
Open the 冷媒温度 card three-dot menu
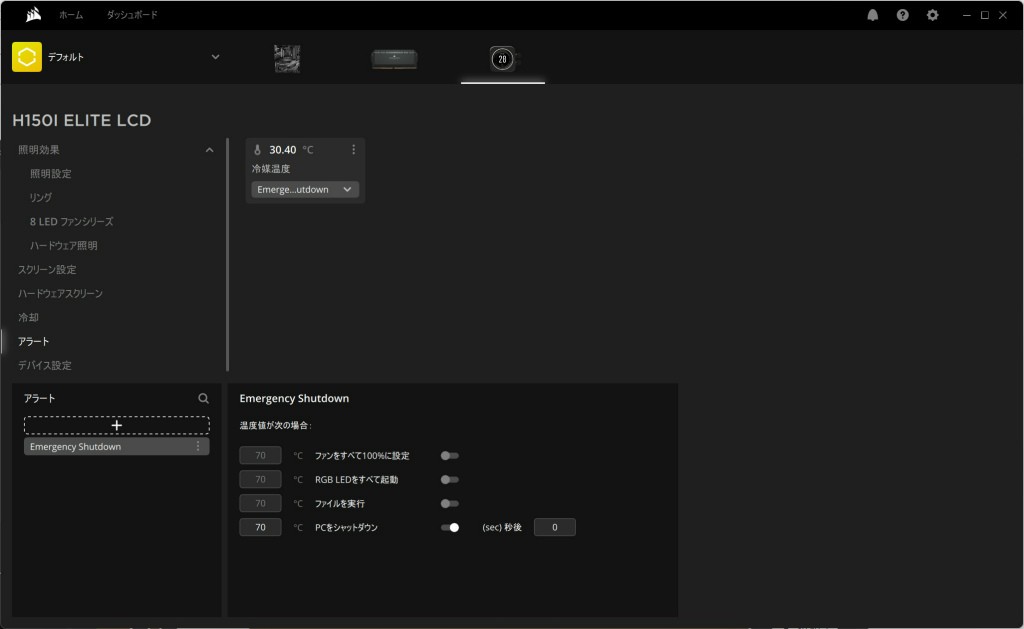(353, 150)
